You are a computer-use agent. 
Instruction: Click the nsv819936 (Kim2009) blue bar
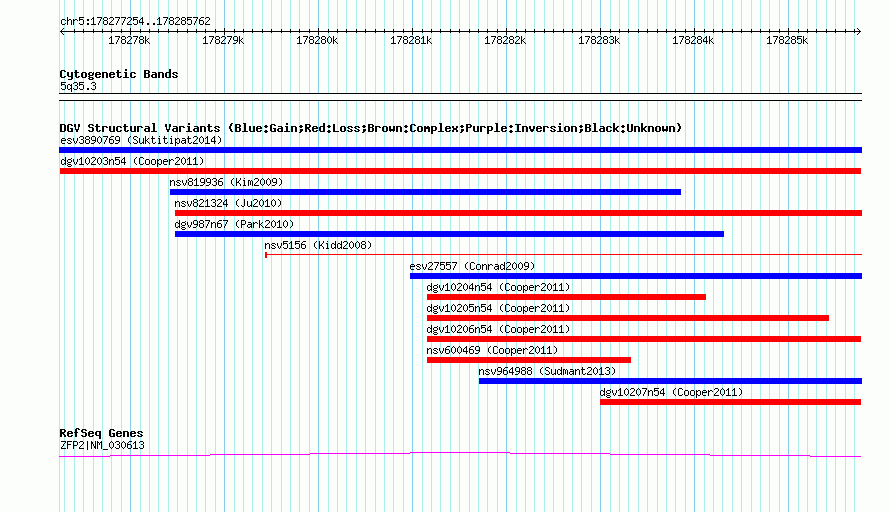coord(425,192)
